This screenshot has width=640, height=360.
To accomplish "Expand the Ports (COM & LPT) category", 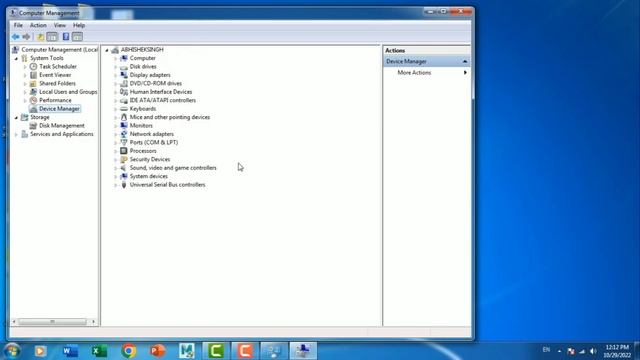I will (x=116, y=143).
